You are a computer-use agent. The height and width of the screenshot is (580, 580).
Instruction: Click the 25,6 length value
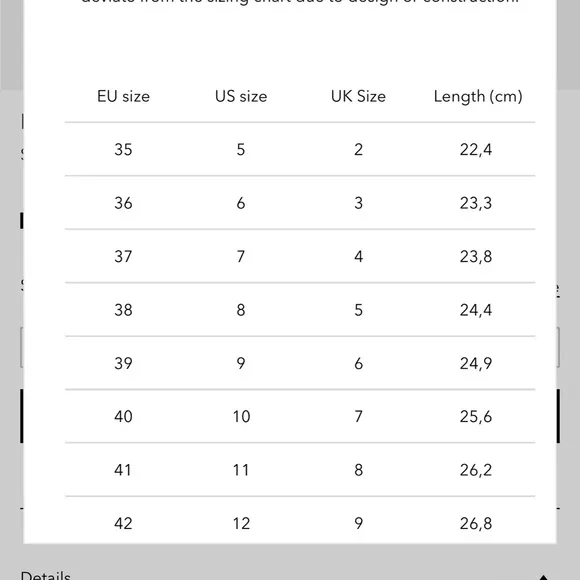476,417
